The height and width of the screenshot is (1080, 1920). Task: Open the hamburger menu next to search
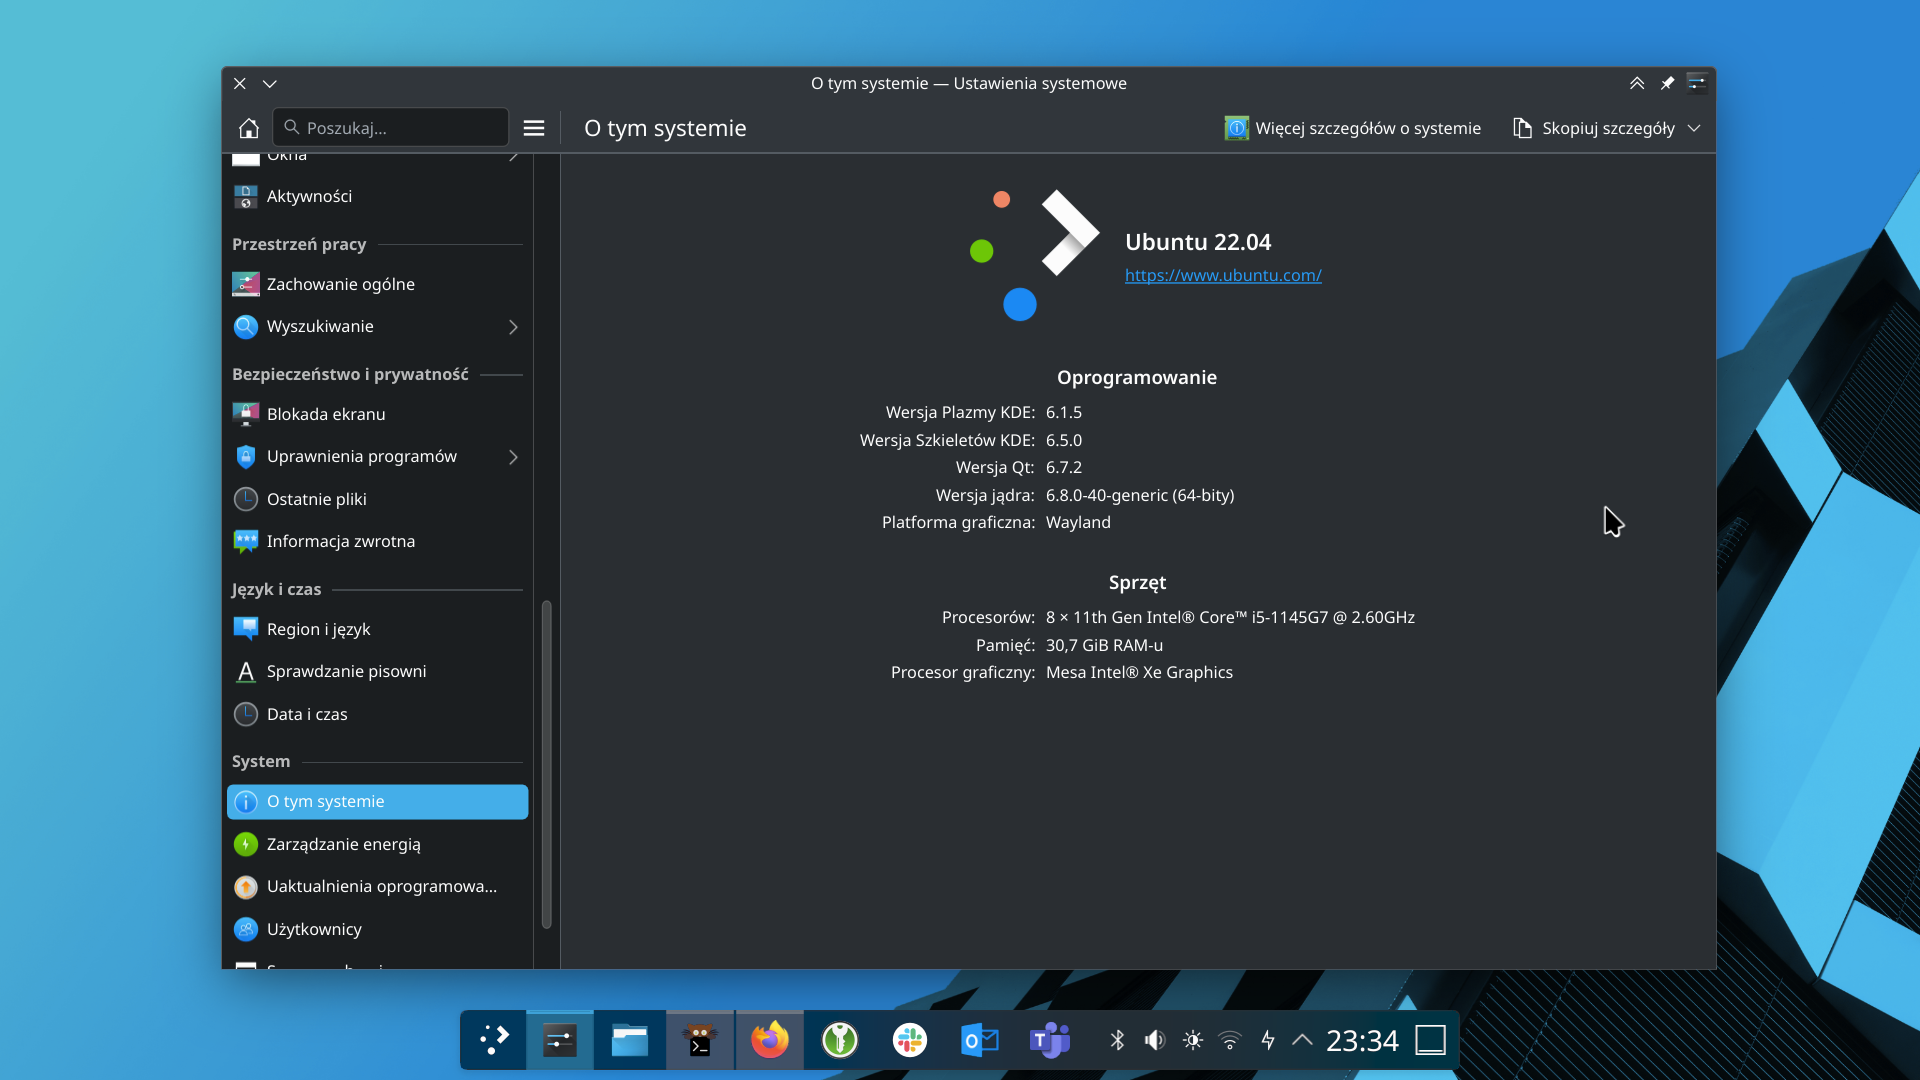[x=534, y=128]
